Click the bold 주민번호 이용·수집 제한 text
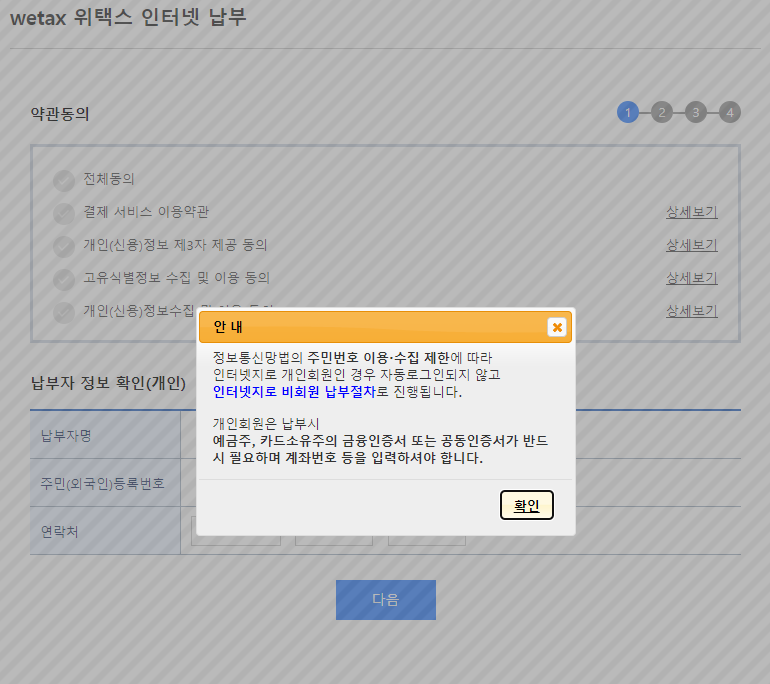 (378, 357)
